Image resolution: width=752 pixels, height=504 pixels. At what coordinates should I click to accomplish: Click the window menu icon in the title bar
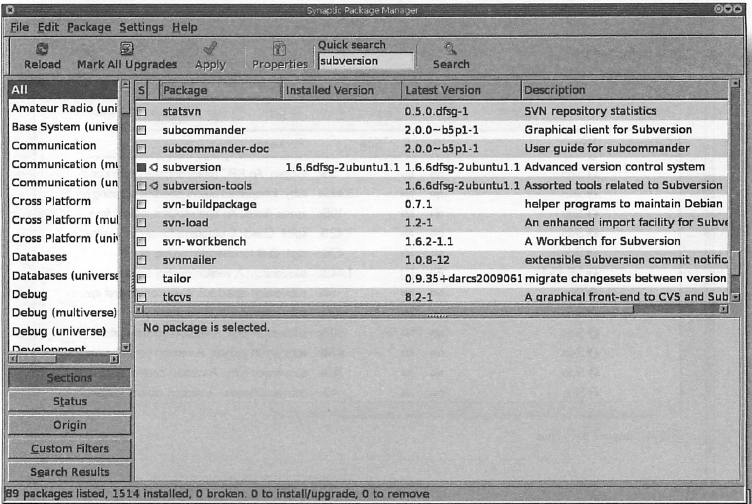10,8
